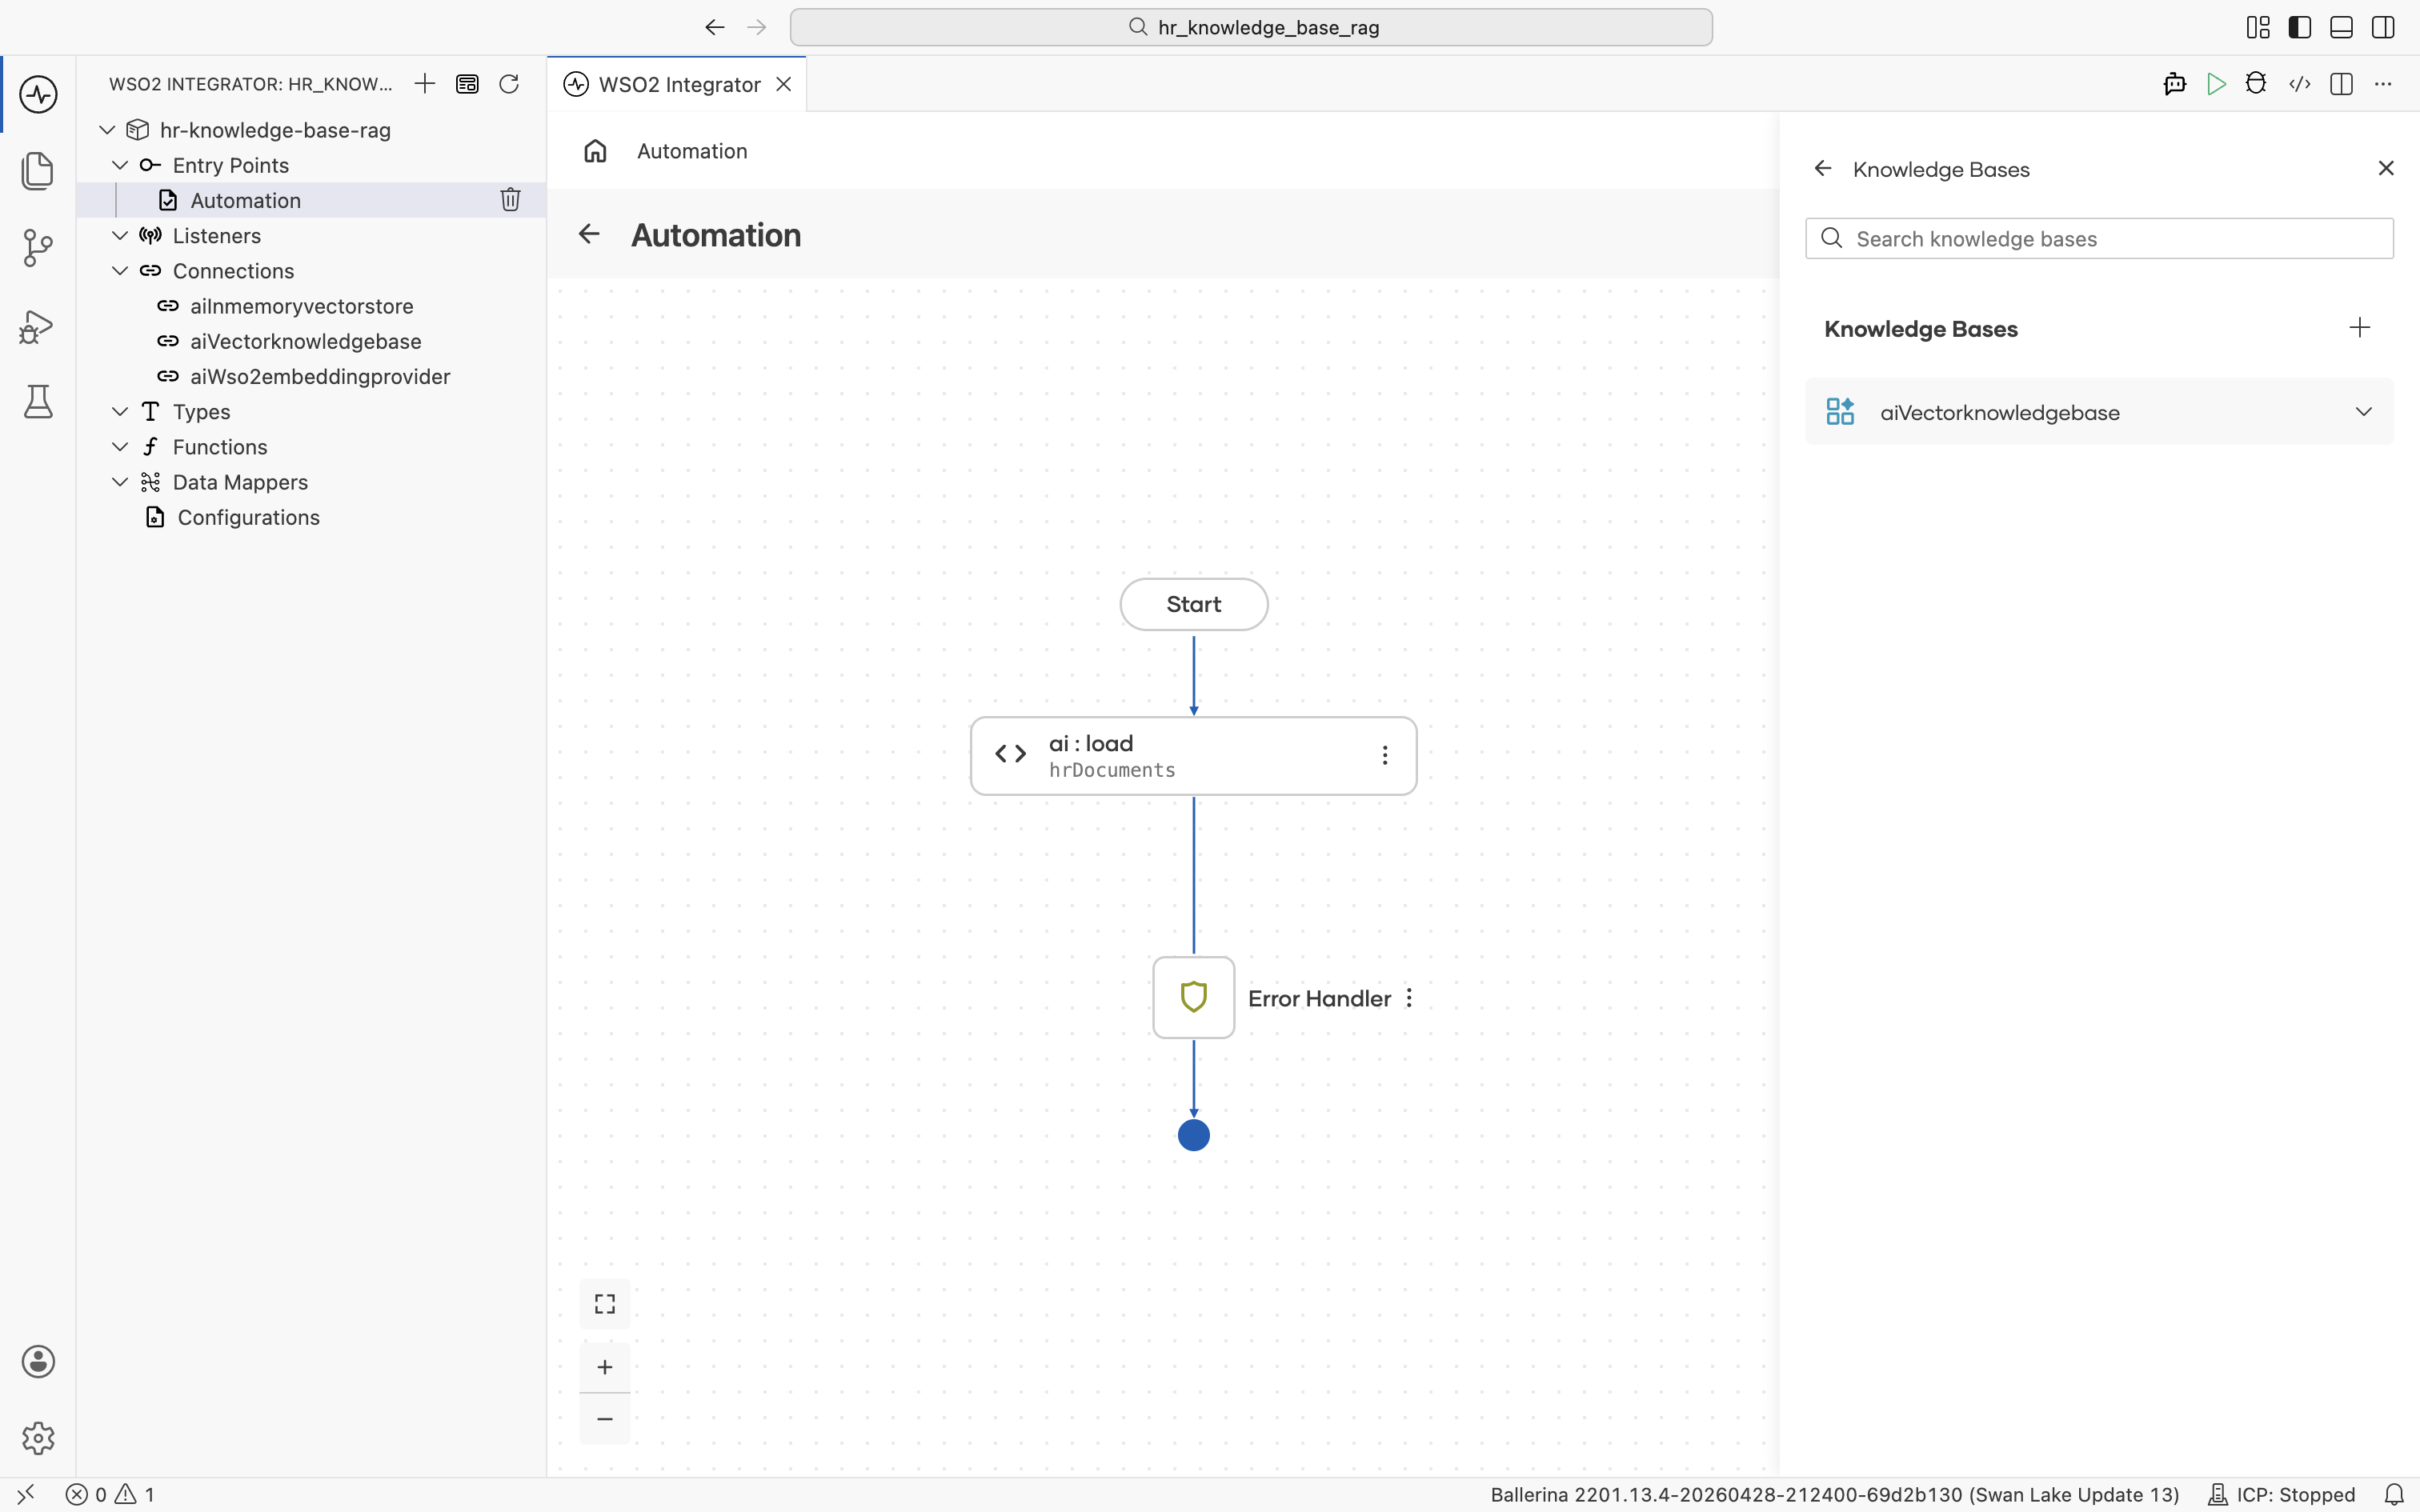Click the Automation breadcrumb link
This screenshot has height=1512, width=2420.
pos(692,151)
